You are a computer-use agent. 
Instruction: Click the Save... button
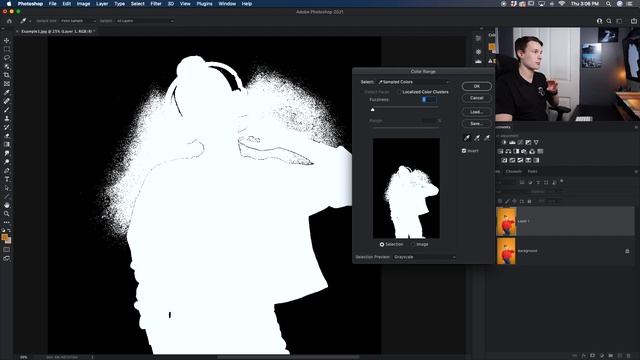point(476,124)
